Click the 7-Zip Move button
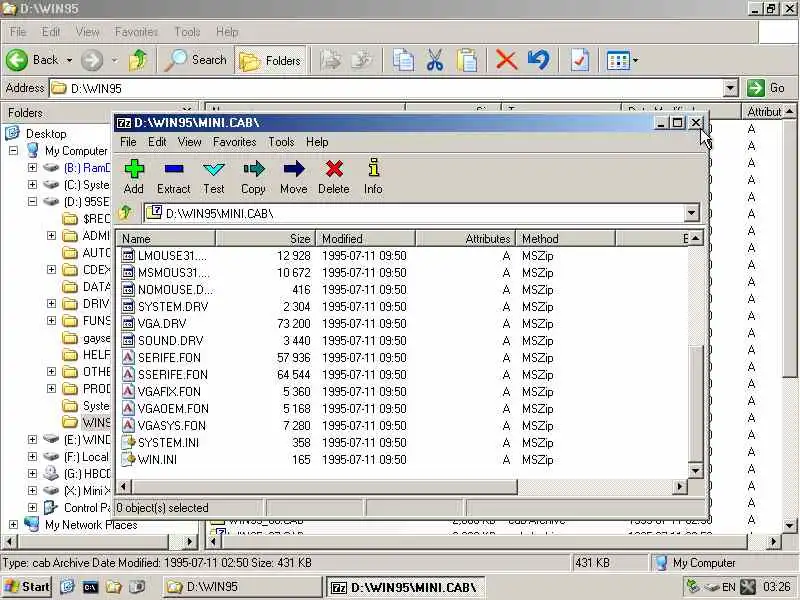Image resolution: width=800 pixels, height=600 pixels. (293, 177)
